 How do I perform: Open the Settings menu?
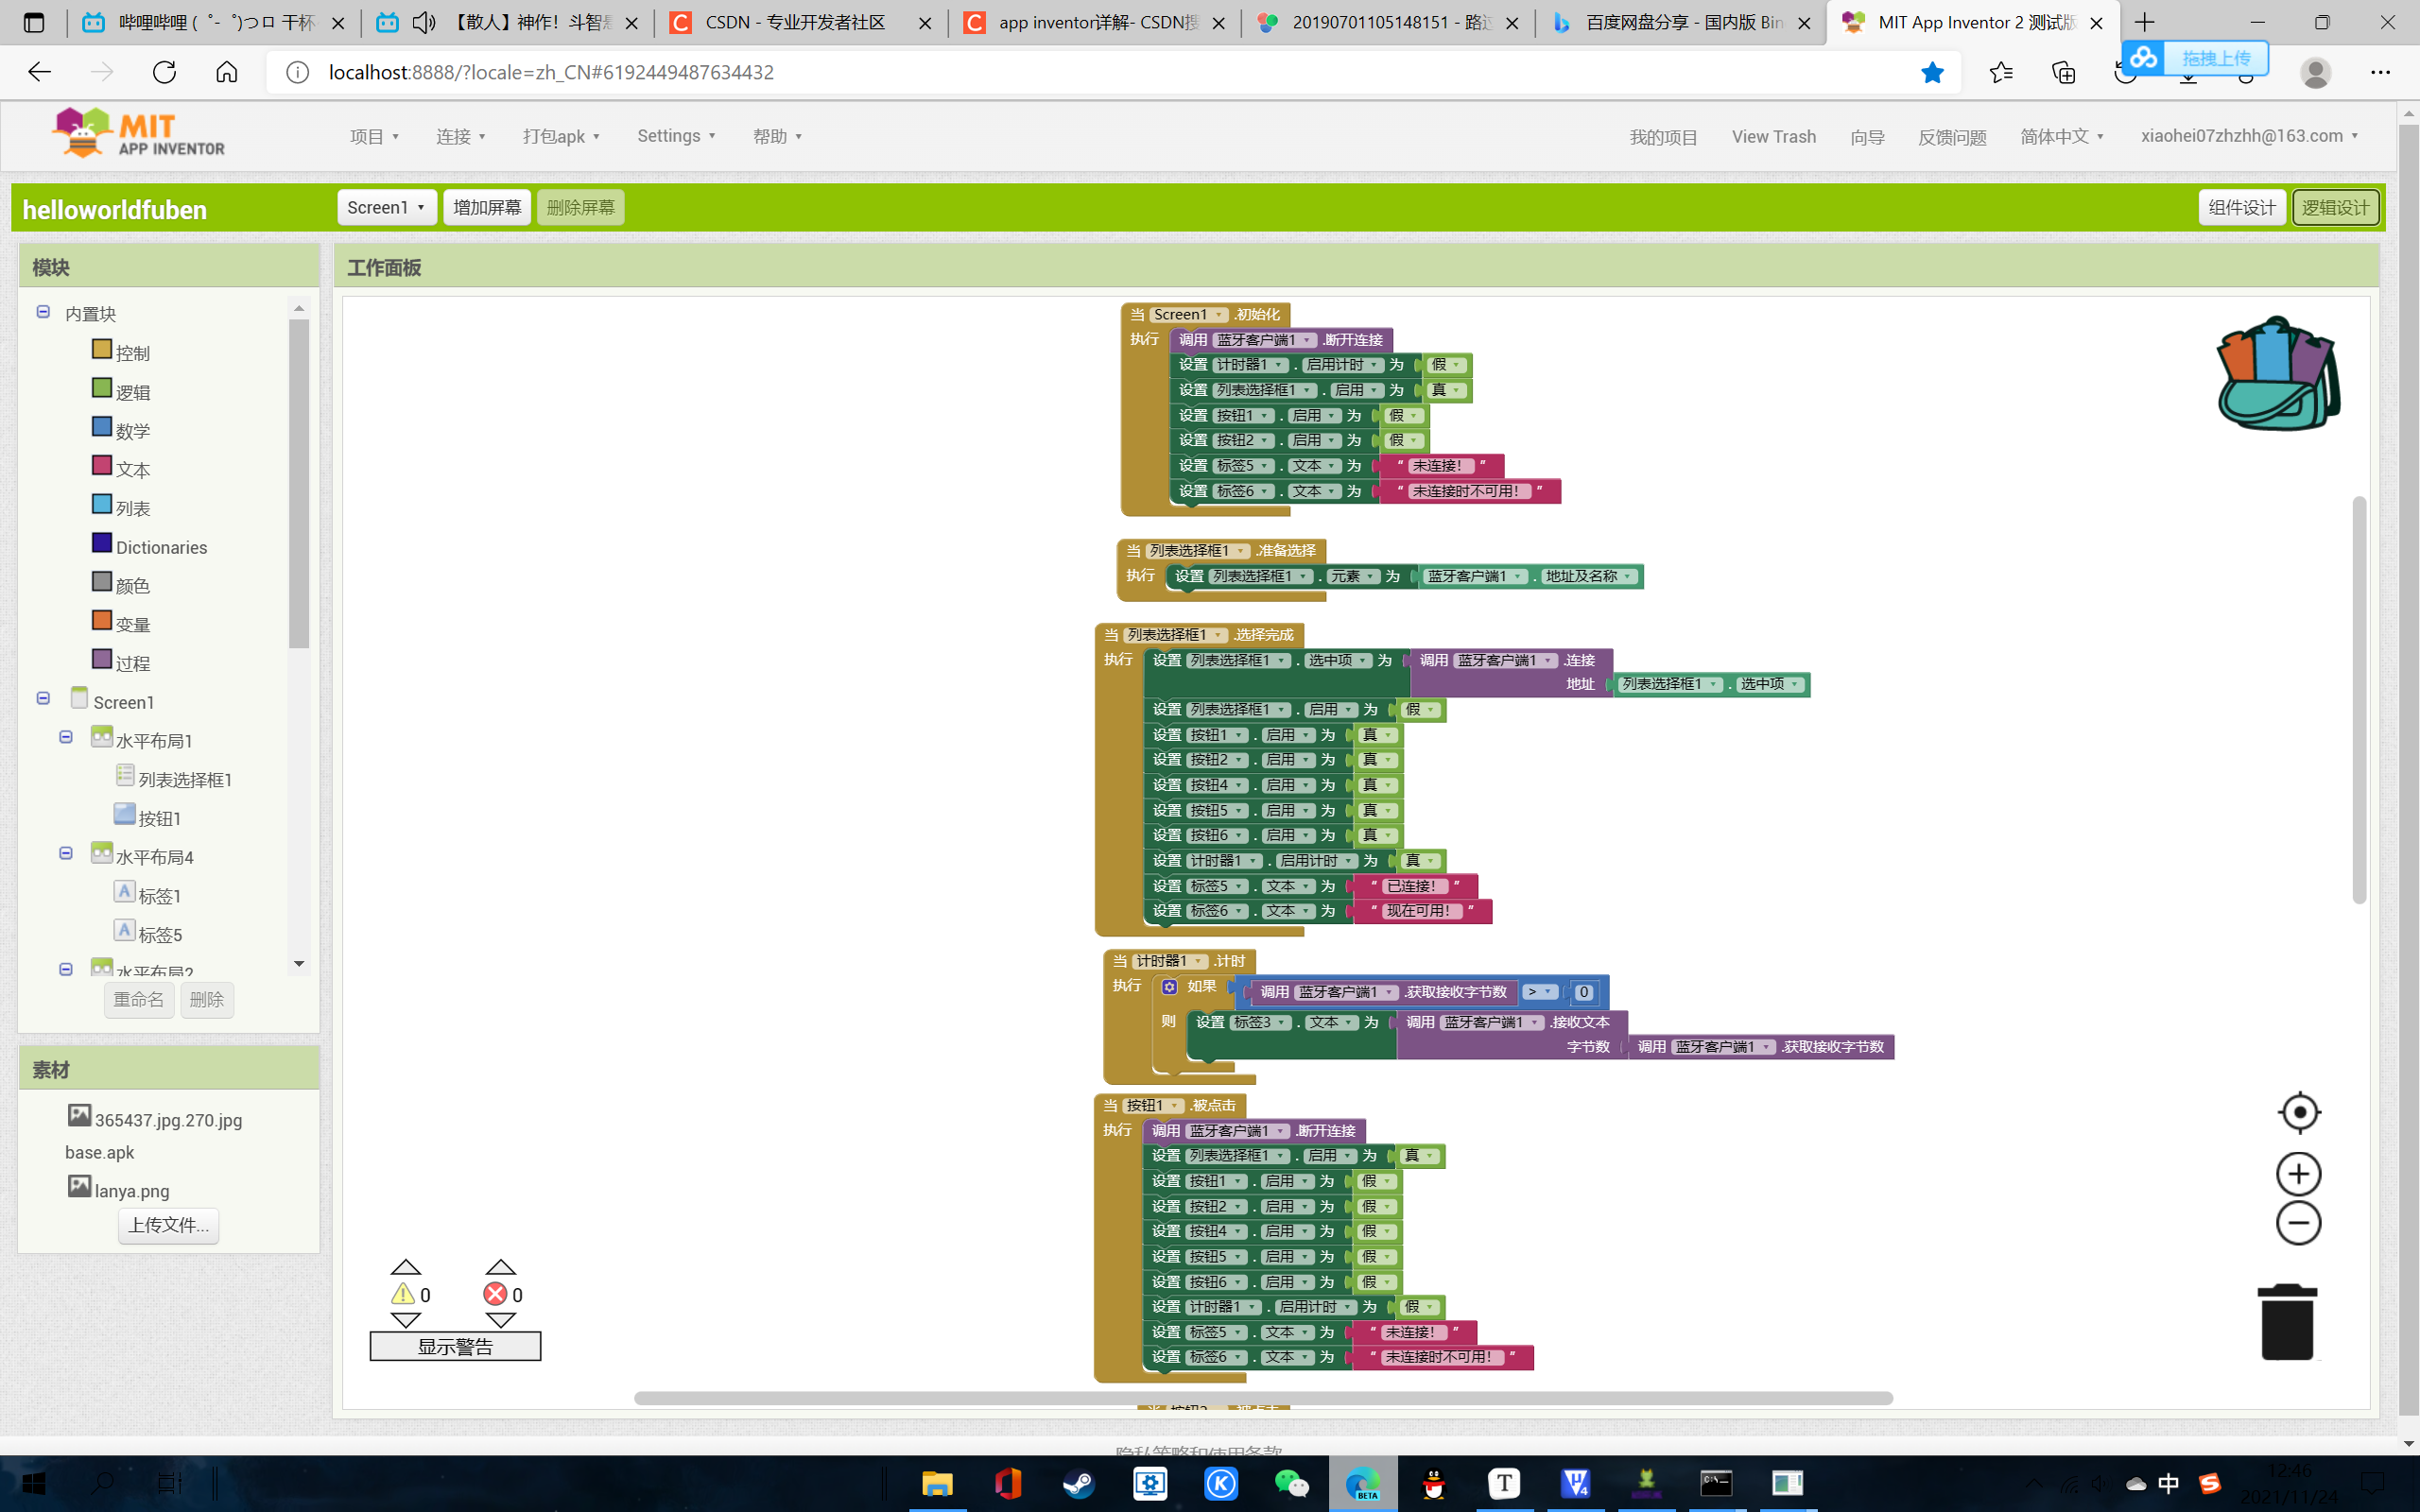(x=676, y=136)
